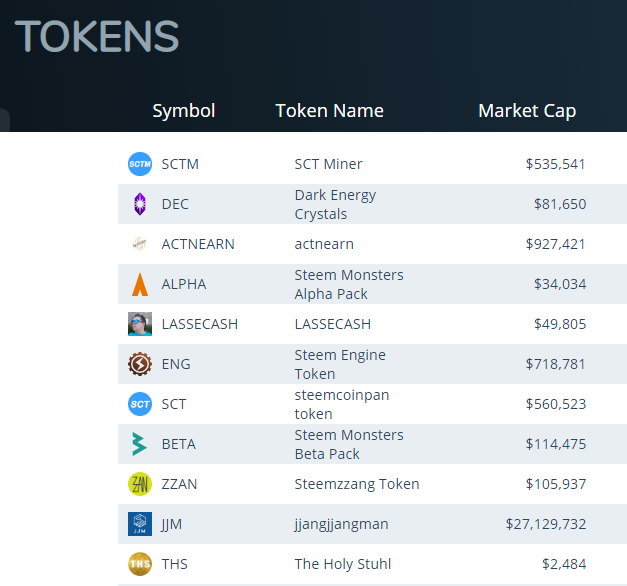627x586 pixels.
Task: Click Steem Monsters Beta Pack name
Action: click(349, 444)
